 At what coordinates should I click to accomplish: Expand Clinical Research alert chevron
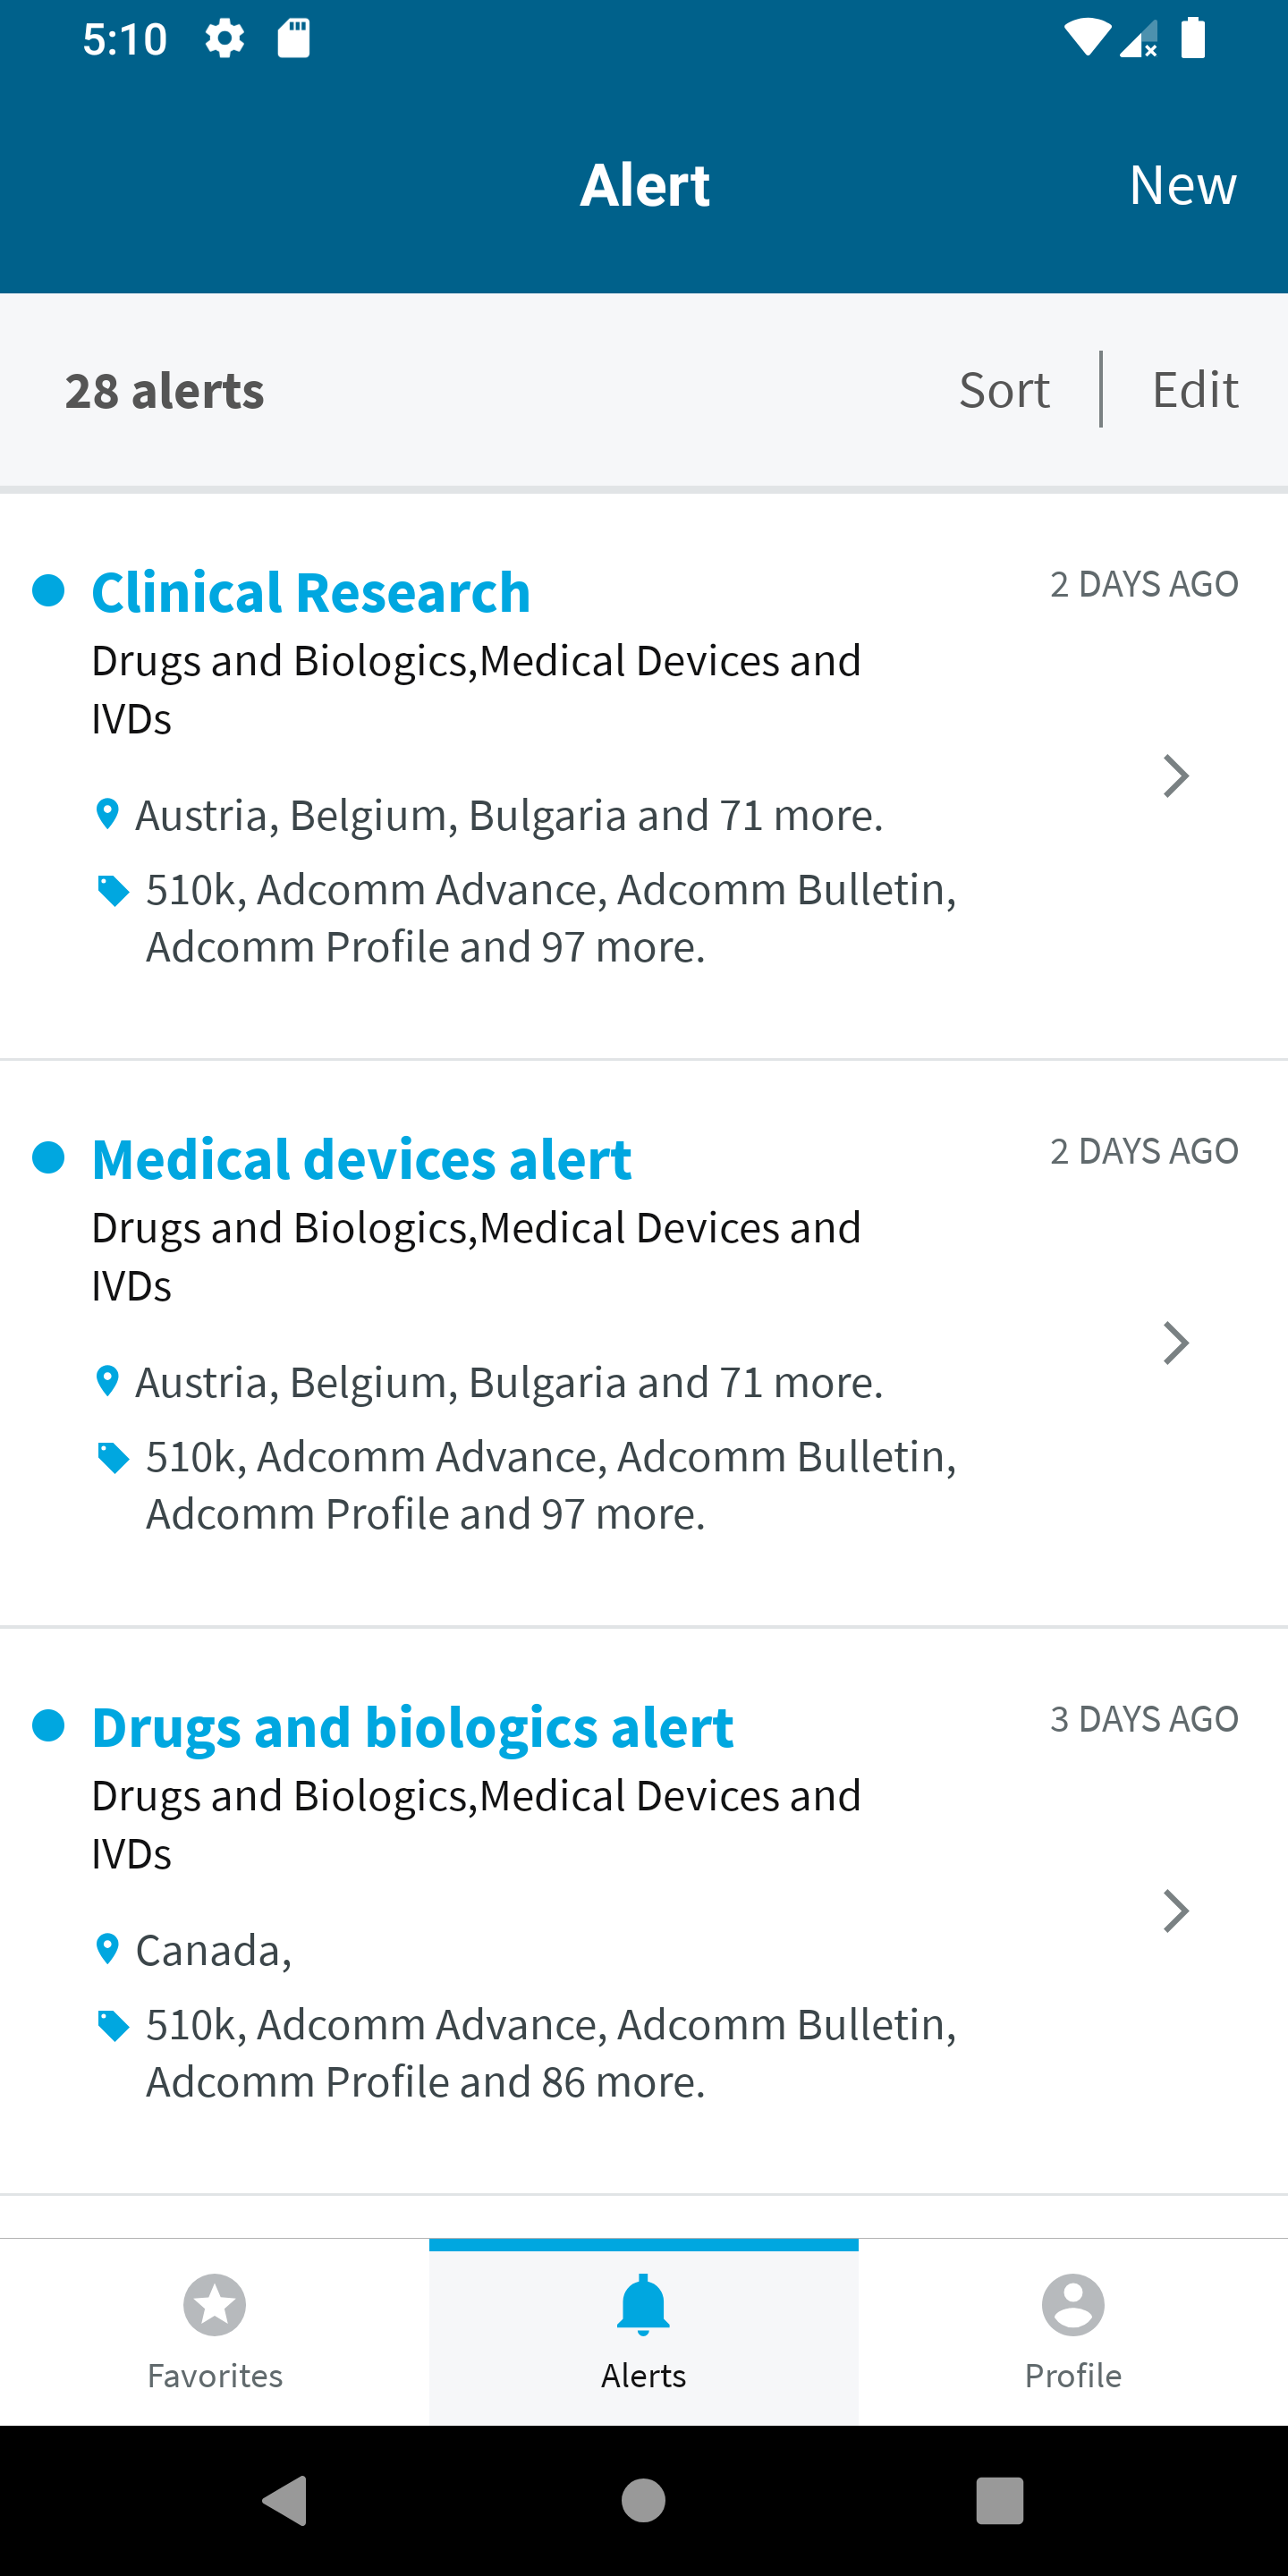pyautogui.click(x=1176, y=776)
